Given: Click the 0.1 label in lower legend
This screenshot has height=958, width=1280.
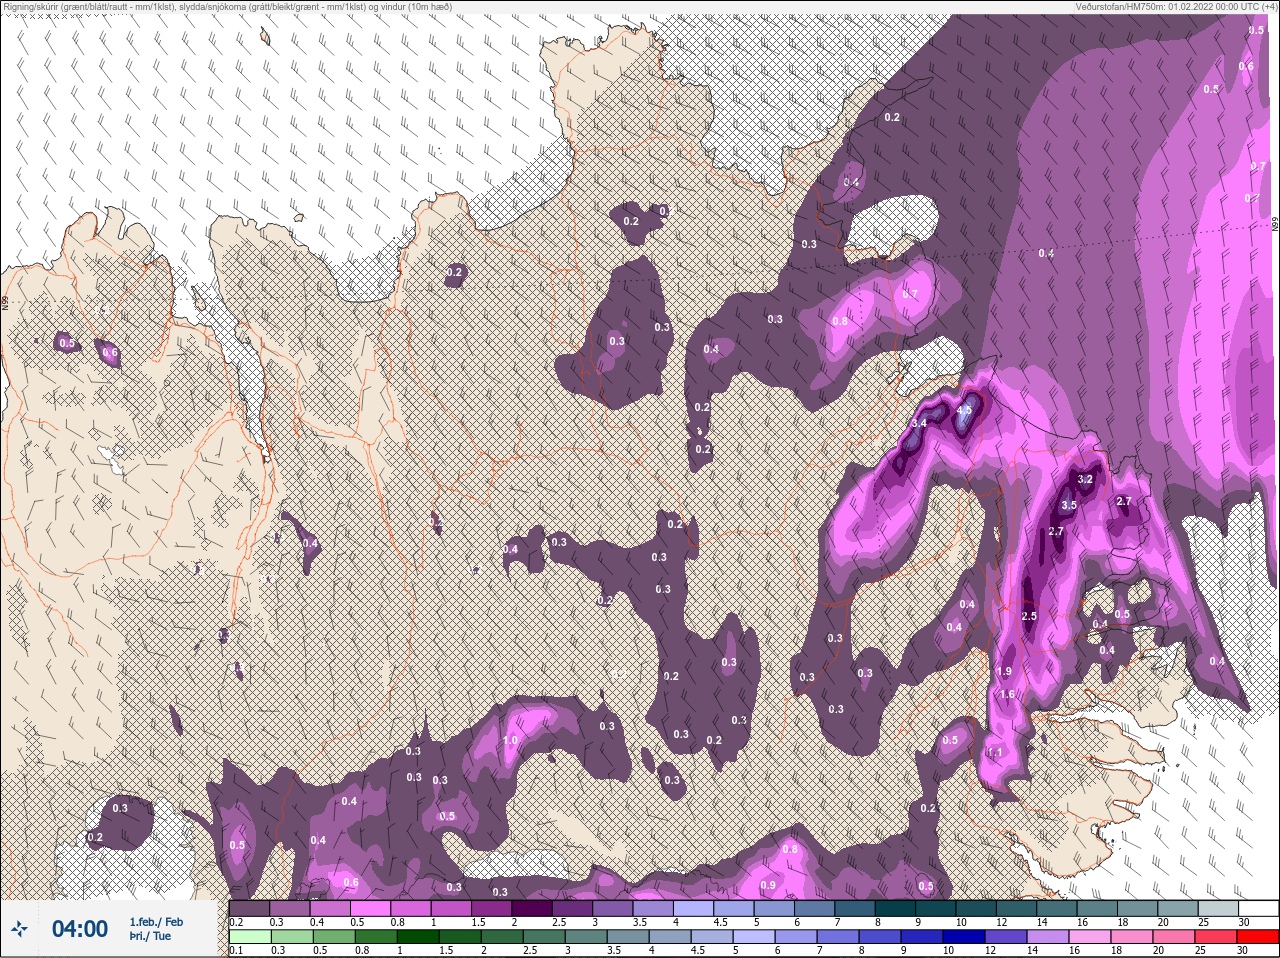Looking at the screenshot, I should 235,950.
